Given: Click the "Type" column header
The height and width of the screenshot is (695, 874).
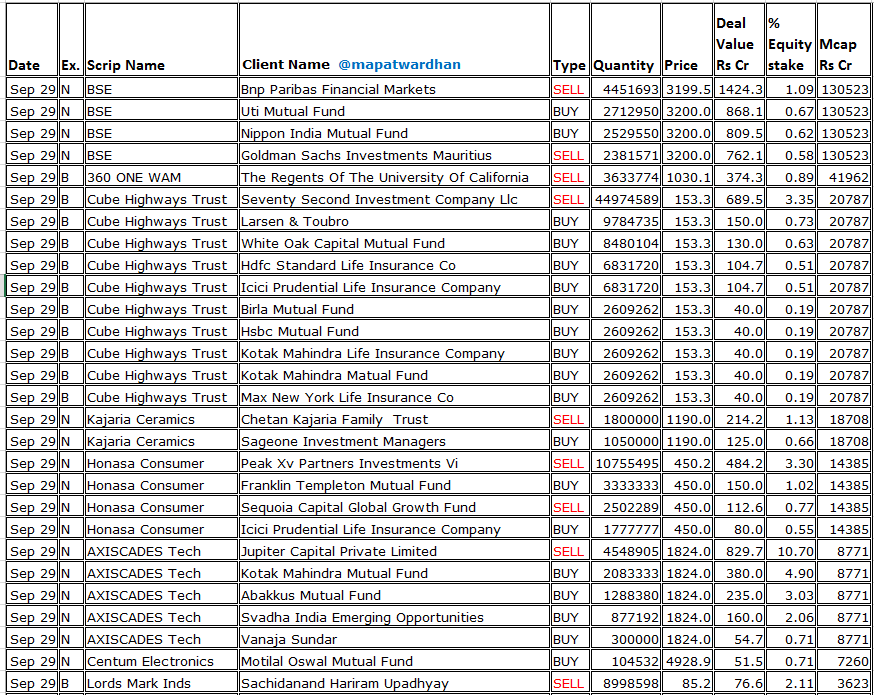Looking at the screenshot, I should point(570,40).
